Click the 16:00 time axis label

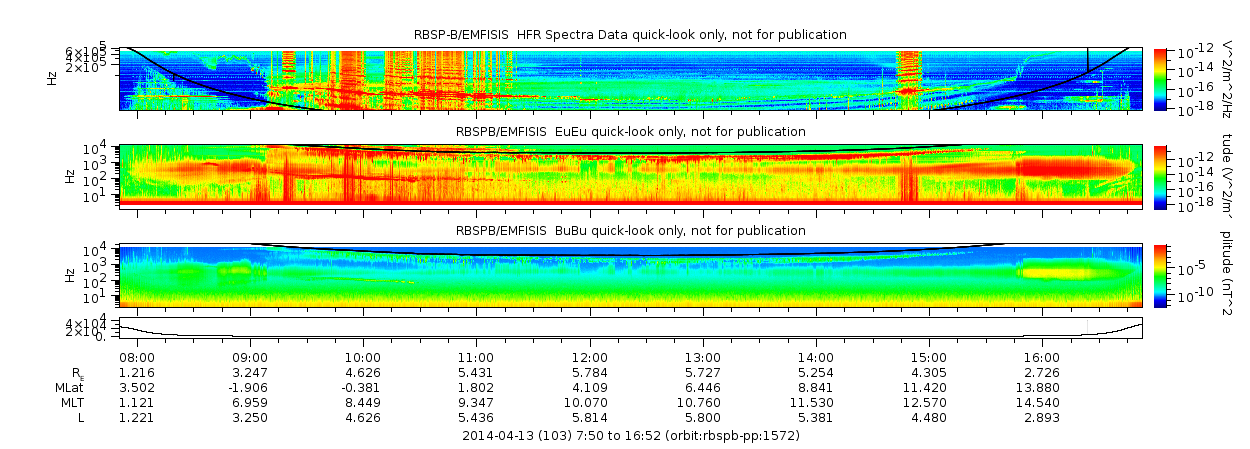pyautogui.click(x=1042, y=357)
